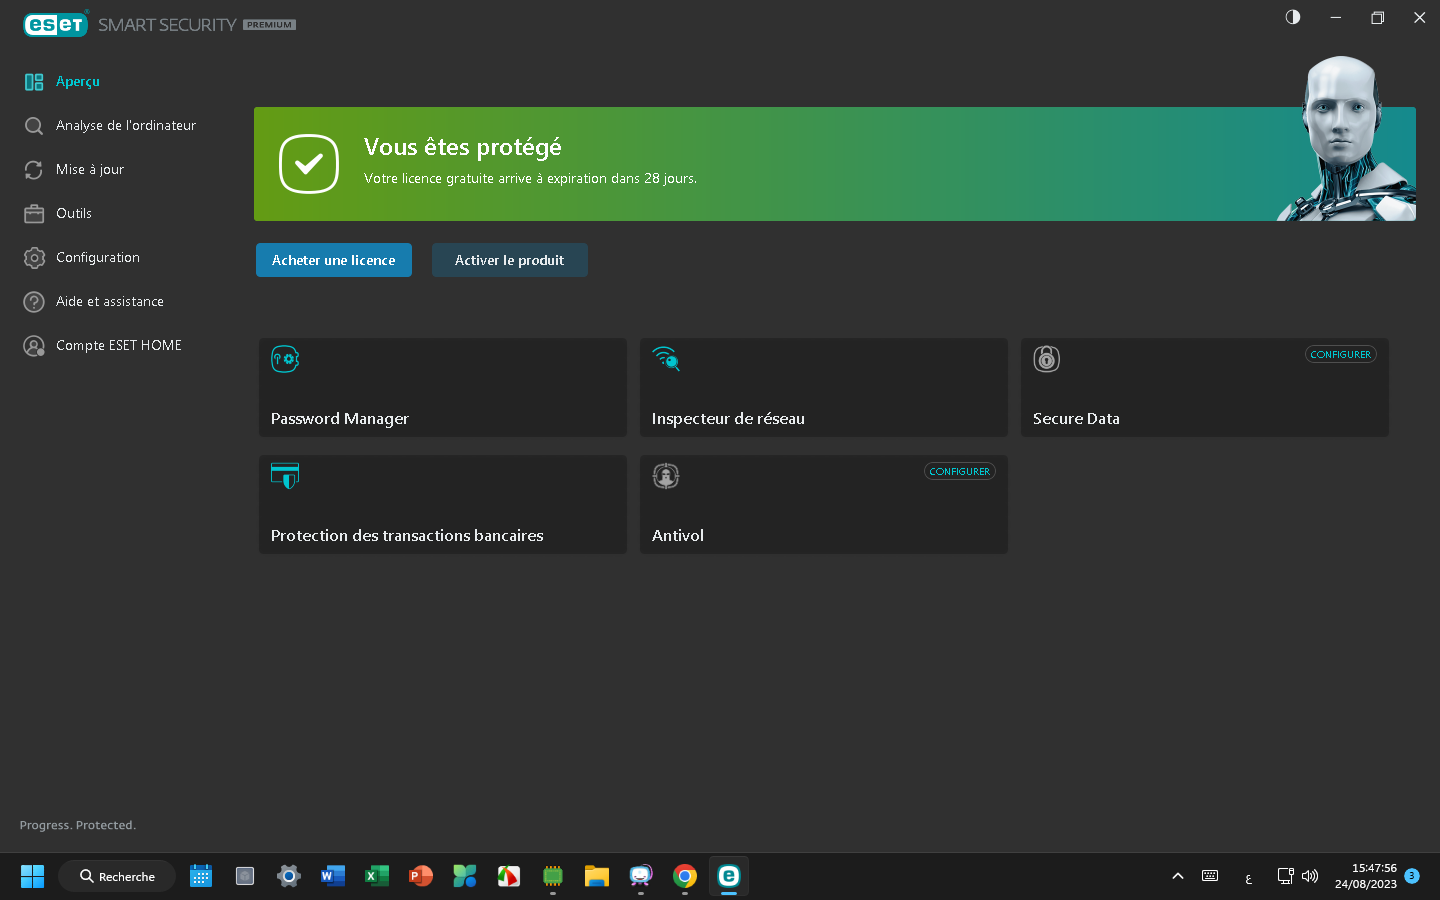Click the Antivol tile icon
The image size is (1440, 900).
point(666,476)
